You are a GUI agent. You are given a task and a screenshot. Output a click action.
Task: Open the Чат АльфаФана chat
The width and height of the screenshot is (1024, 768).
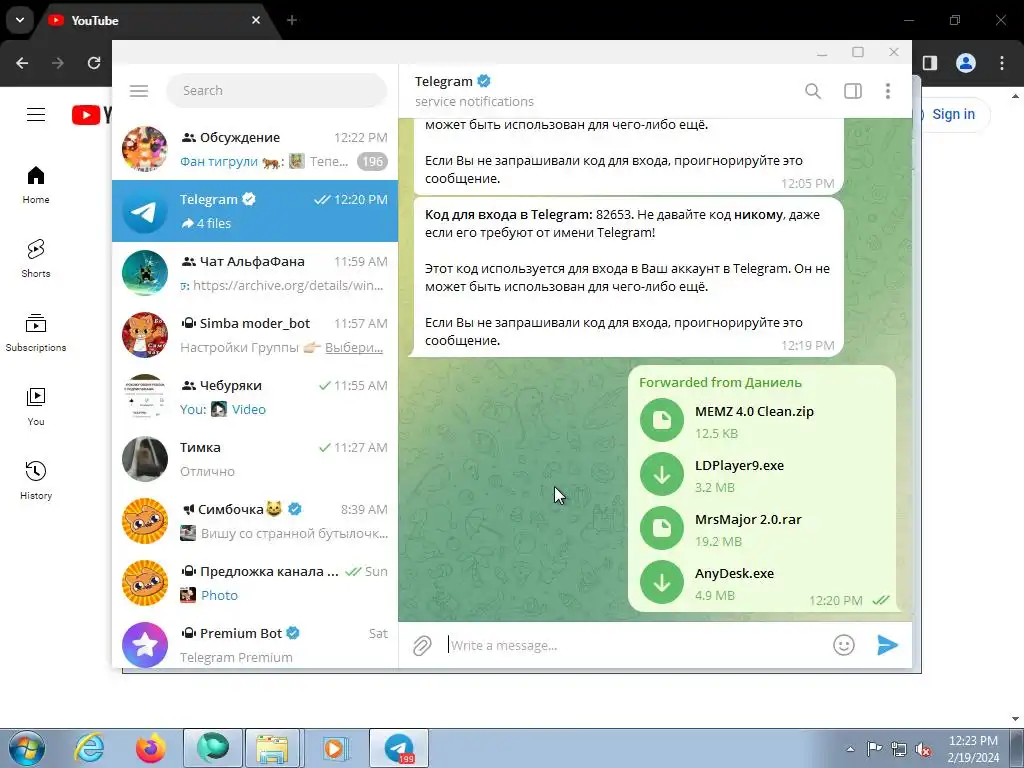(x=255, y=273)
